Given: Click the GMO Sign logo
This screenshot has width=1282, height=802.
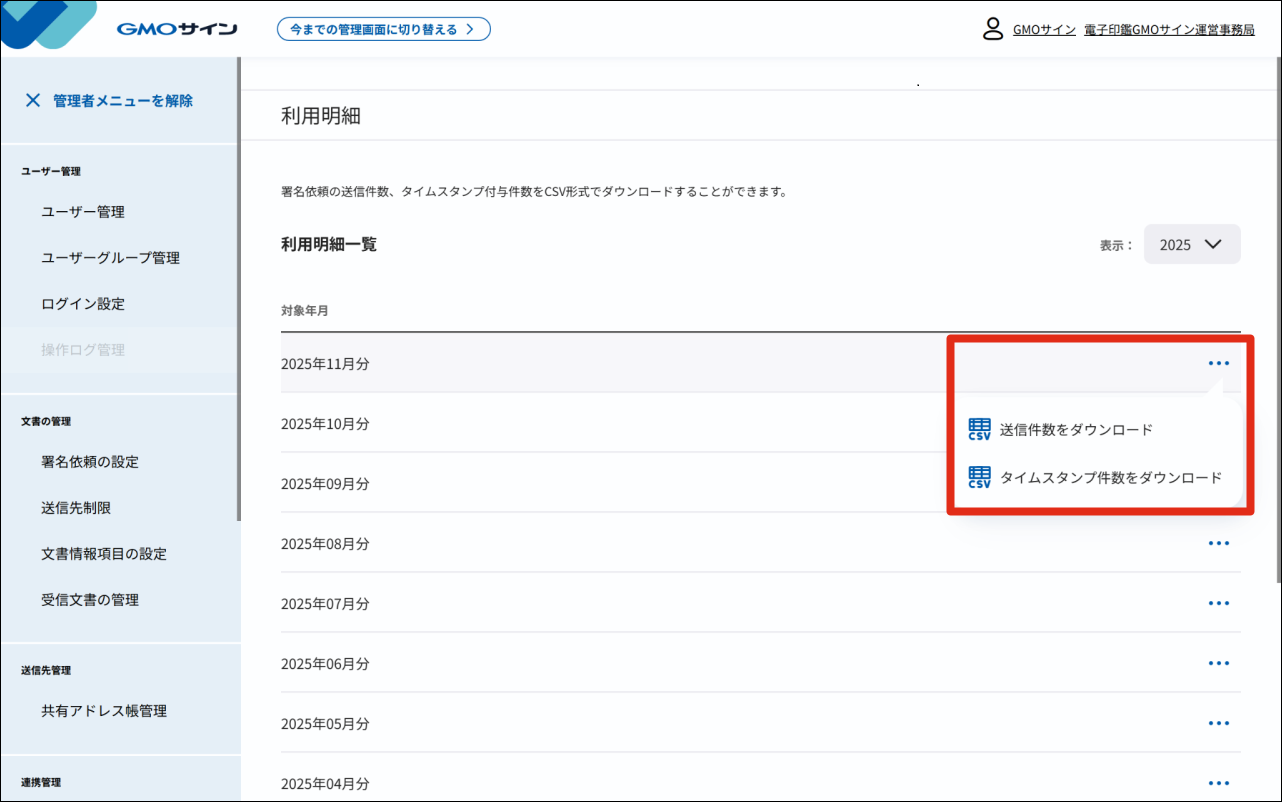Looking at the screenshot, I should (176, 29).
